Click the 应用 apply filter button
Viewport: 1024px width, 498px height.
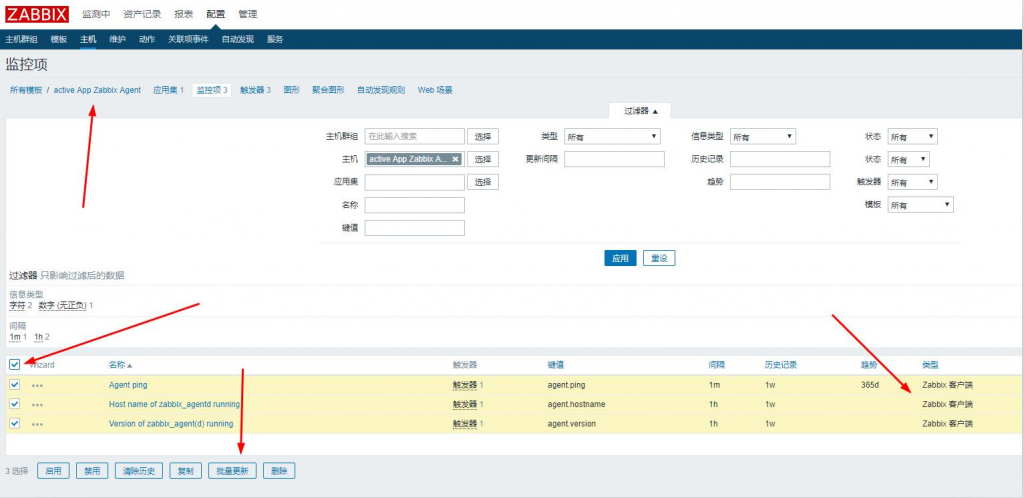point(620,258)
